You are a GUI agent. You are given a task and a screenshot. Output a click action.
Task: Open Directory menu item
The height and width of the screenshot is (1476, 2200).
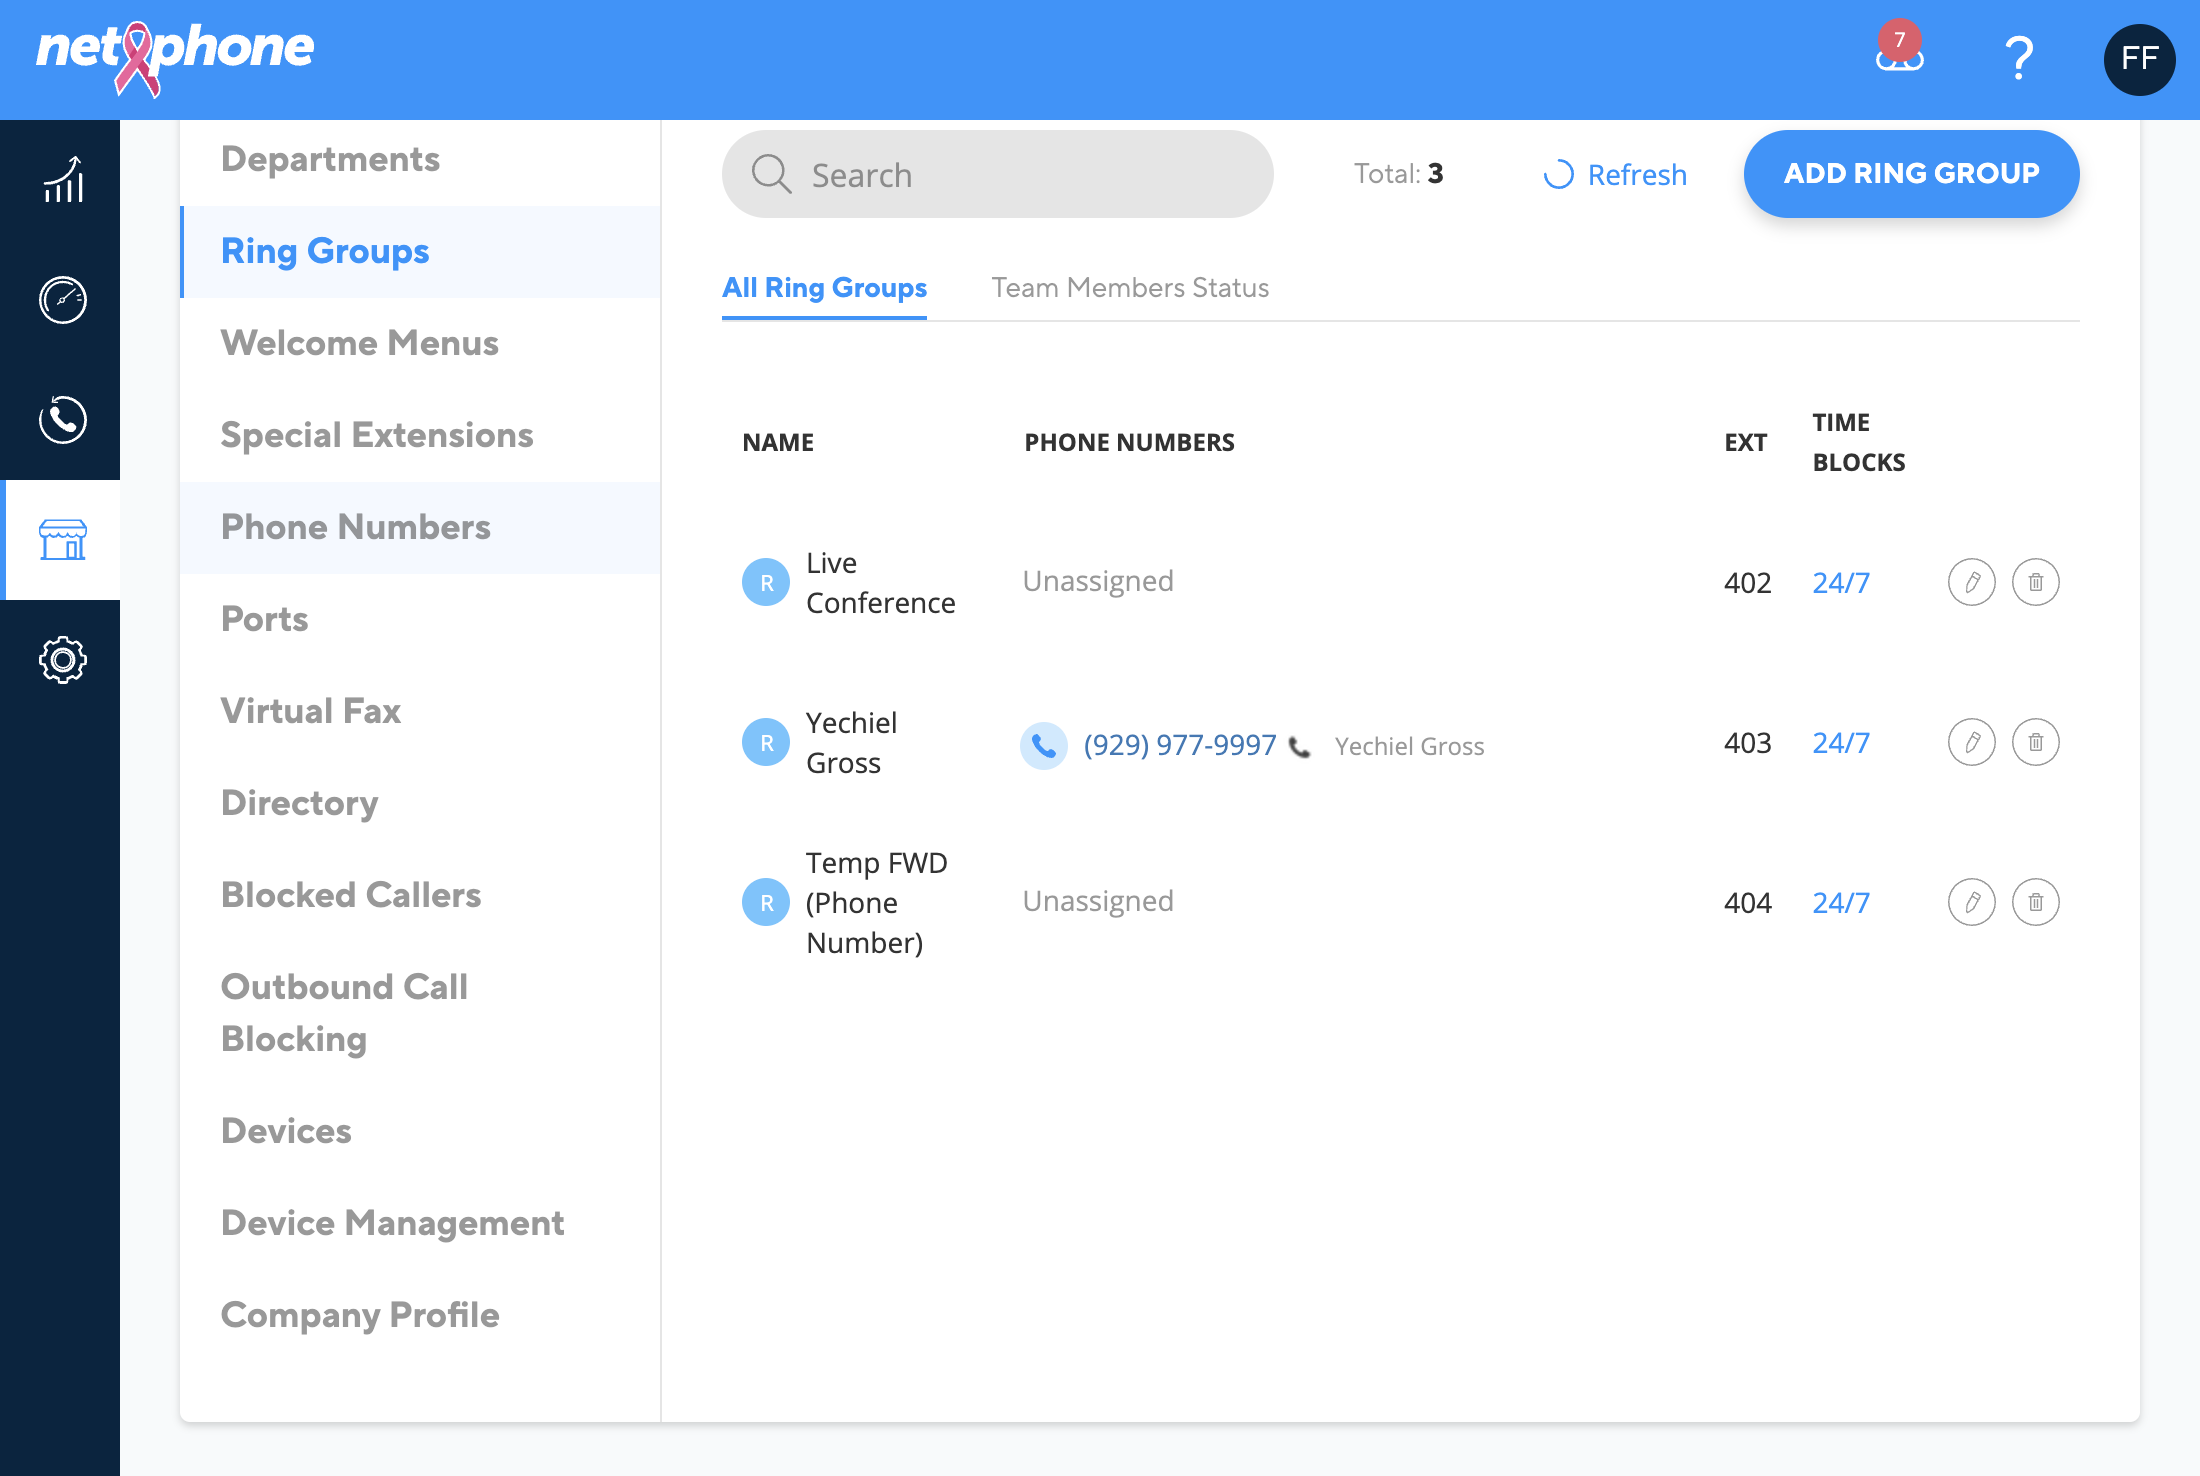(x=420, y=804)
